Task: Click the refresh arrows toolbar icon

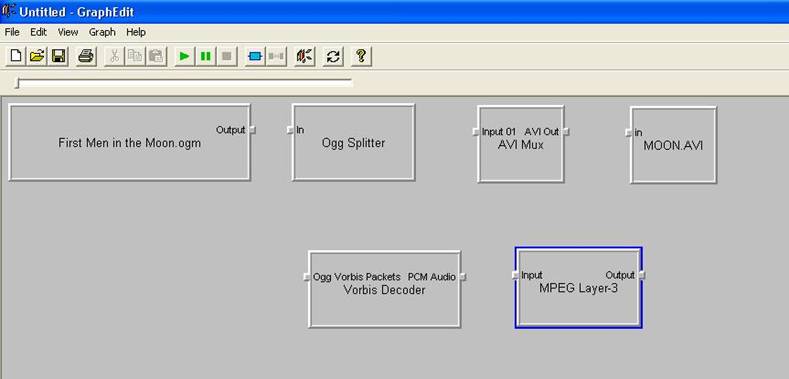Action: coord(333,56)
